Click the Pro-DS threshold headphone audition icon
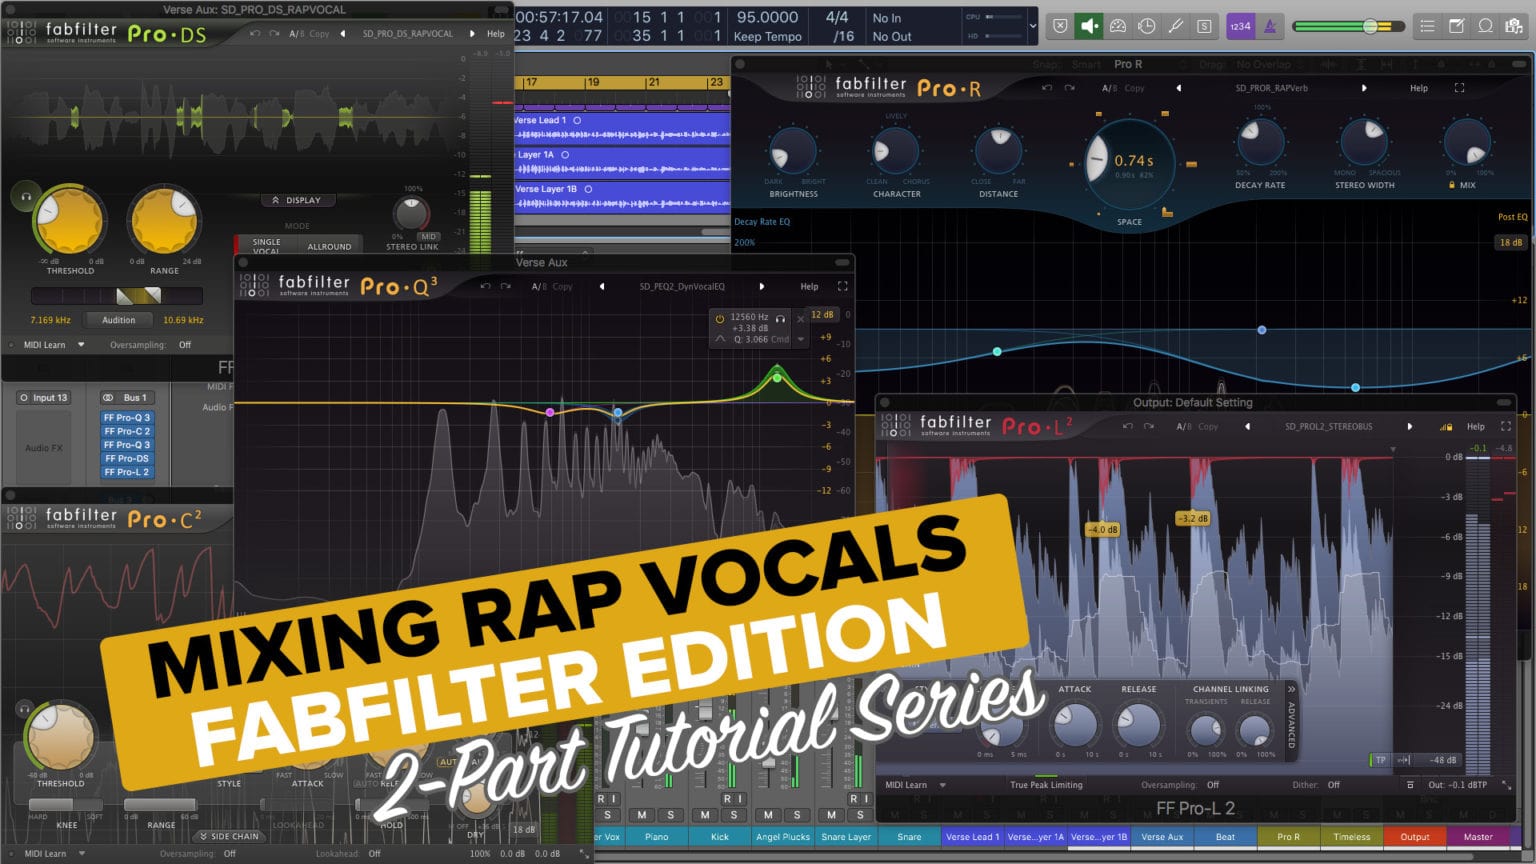The image size is (1536, 864). point(26,197)
